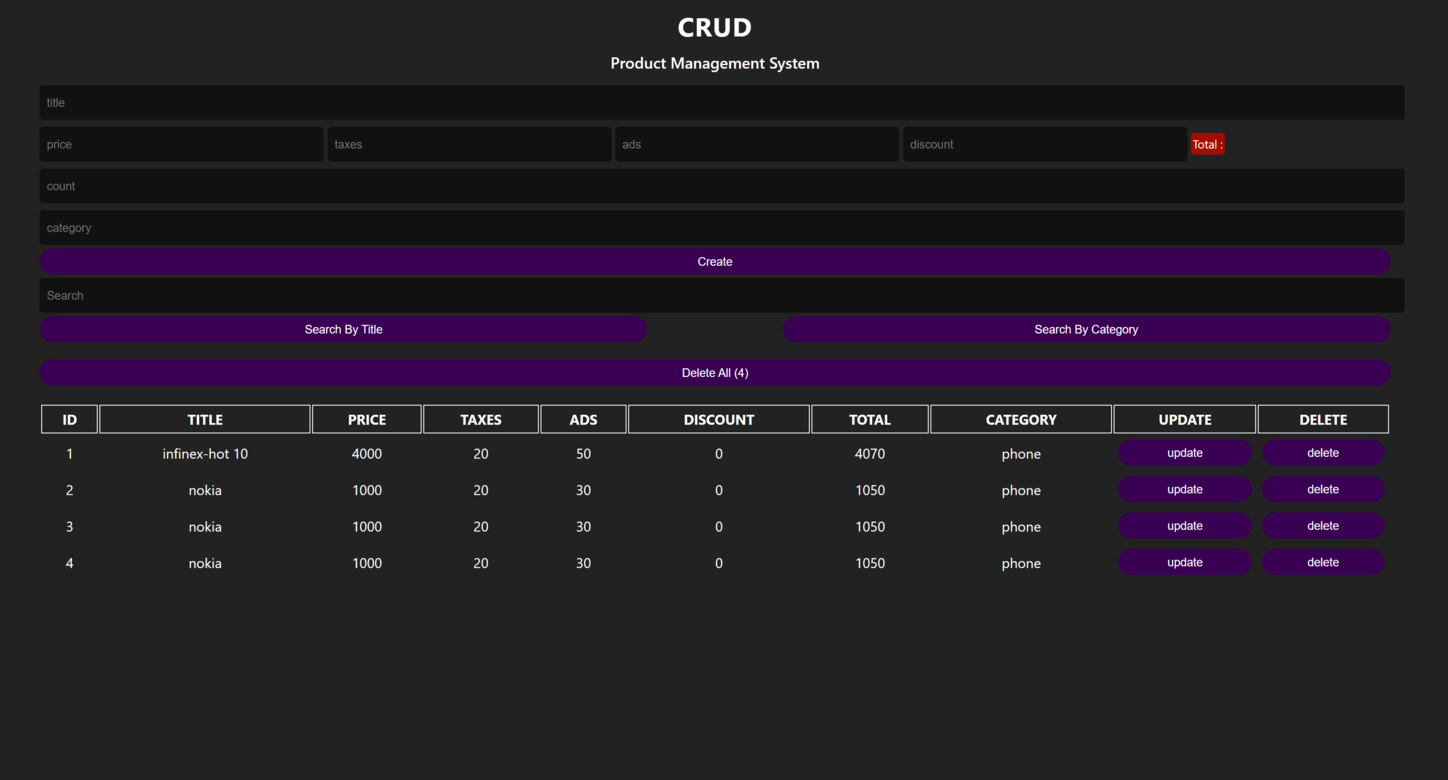Choose Search By Category mode
This screenshot has width=1448, height=780.
[x=1086, y=330]
